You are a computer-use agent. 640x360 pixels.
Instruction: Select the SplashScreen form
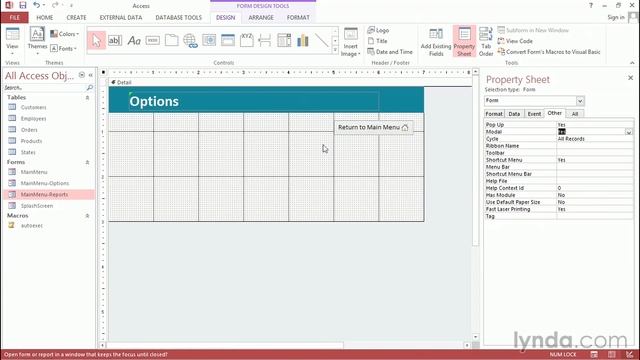(x=37, y=206)
